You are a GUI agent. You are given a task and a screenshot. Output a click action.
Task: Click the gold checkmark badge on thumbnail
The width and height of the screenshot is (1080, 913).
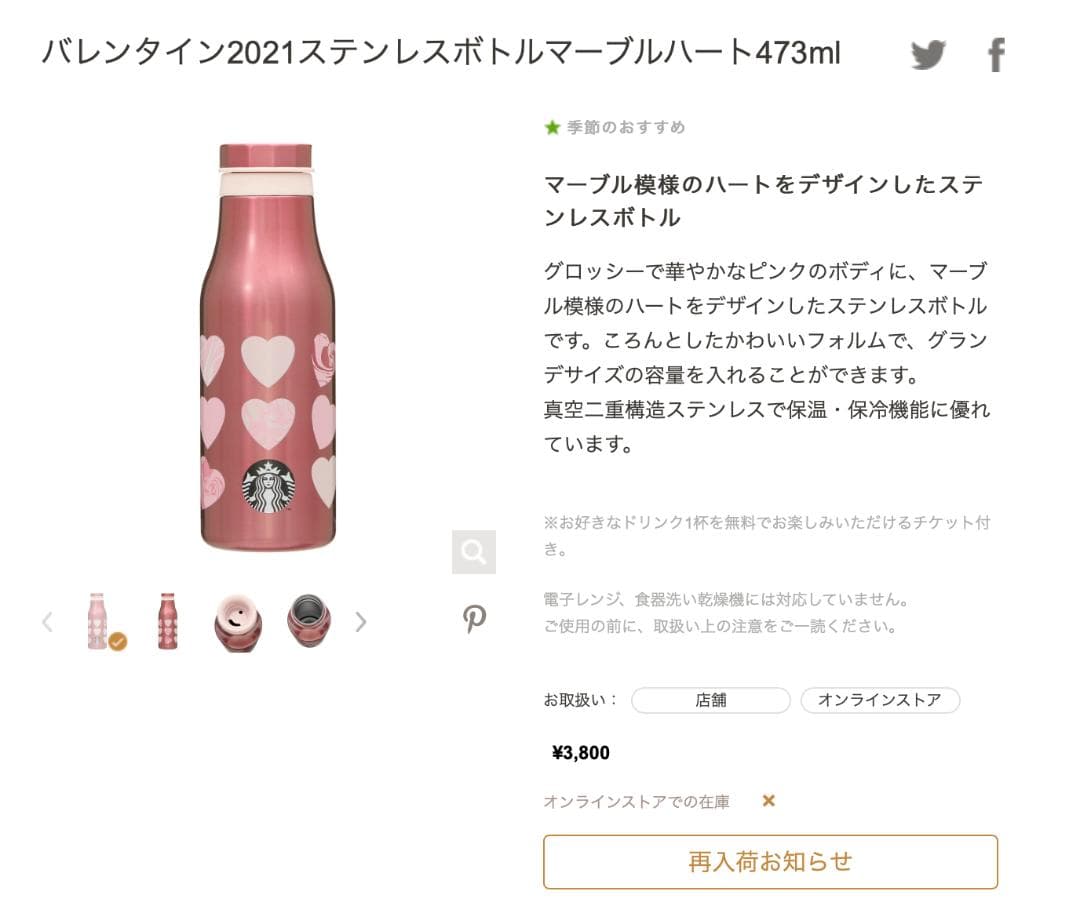[x=118, y=641]
